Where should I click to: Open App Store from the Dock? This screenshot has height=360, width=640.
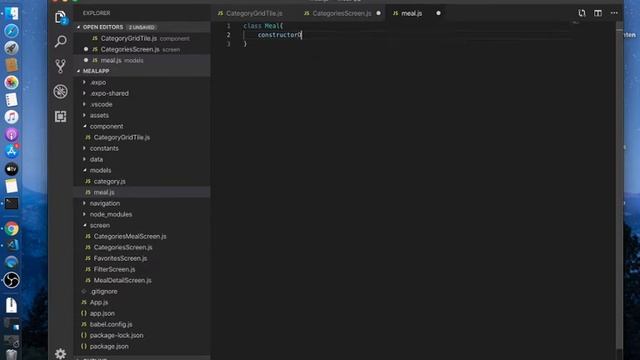(11, 151)
